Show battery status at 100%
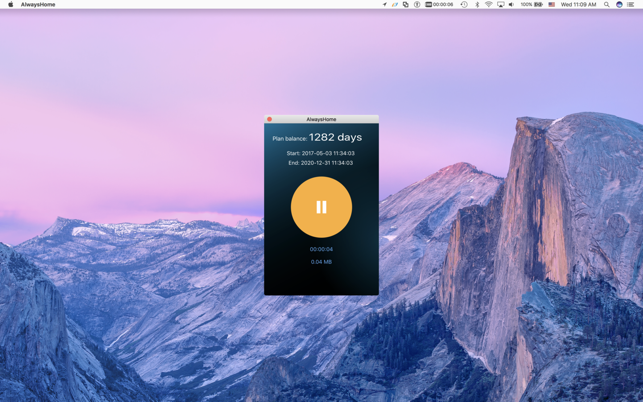The image size is (643, 402). [x=531, y=5]
